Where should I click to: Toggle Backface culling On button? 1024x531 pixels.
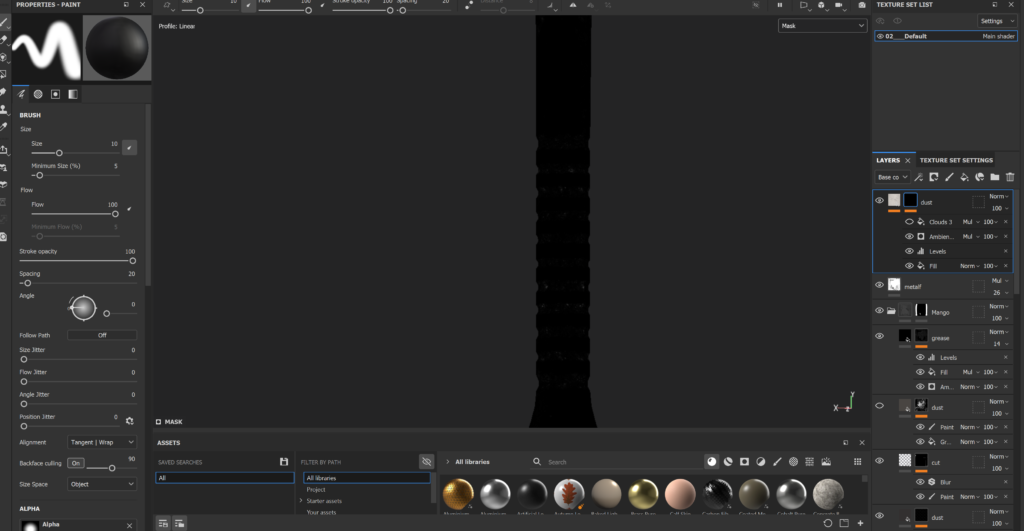tap(76, 463)
